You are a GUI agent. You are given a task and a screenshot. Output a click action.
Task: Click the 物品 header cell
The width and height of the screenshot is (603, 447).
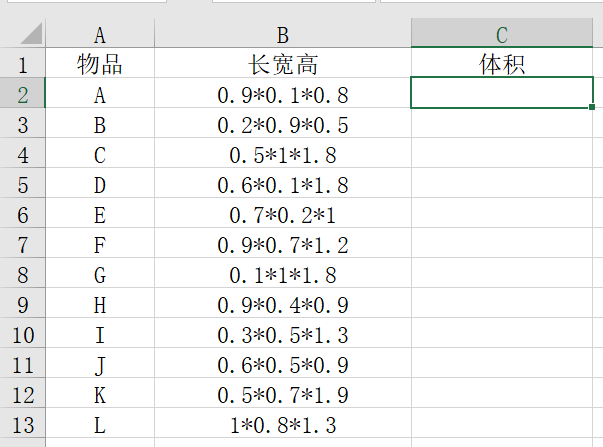point(100,63)
